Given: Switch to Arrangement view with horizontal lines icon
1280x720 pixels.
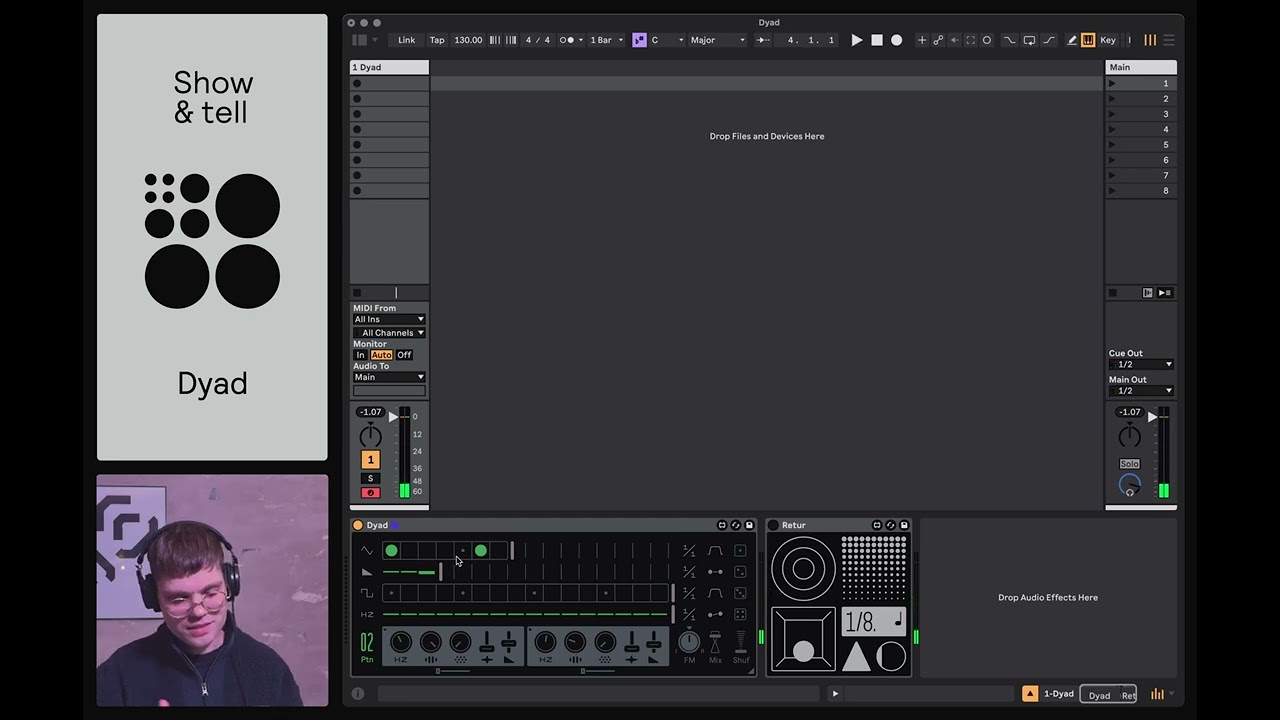Looking at the screenshot, I should tap(1168, 40).
